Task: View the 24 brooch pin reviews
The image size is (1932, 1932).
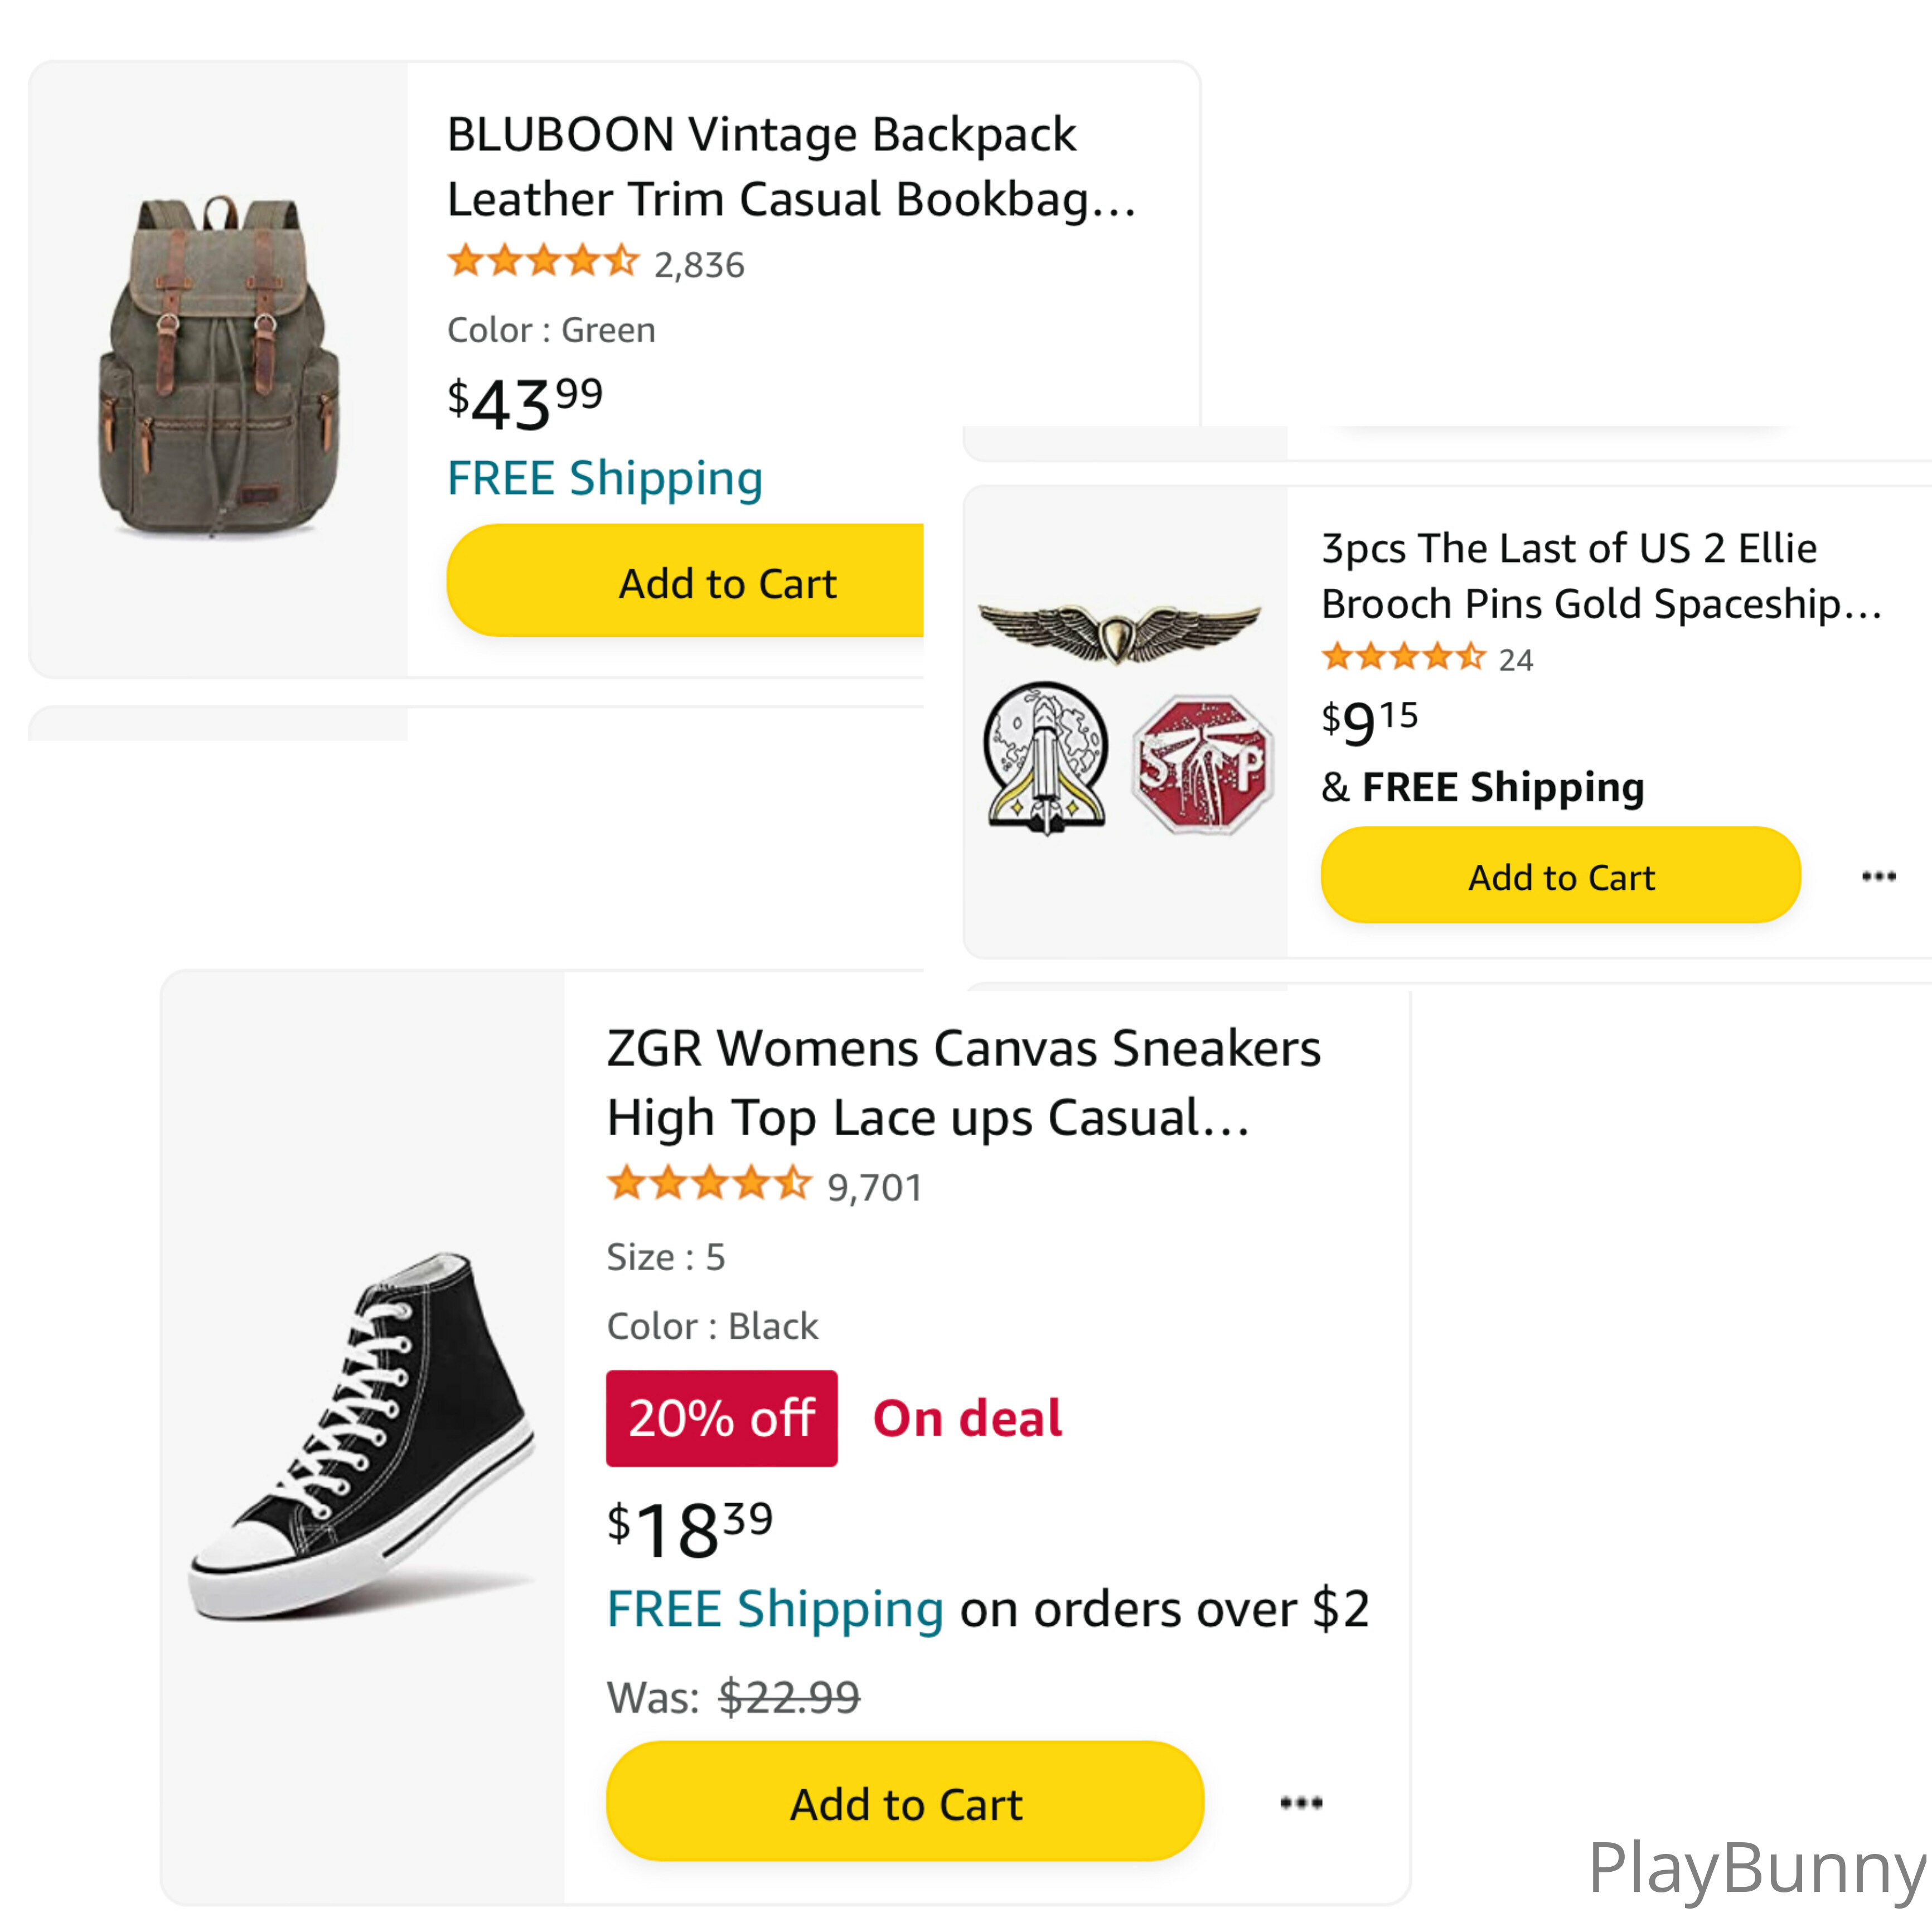Action: [1515, 660]
